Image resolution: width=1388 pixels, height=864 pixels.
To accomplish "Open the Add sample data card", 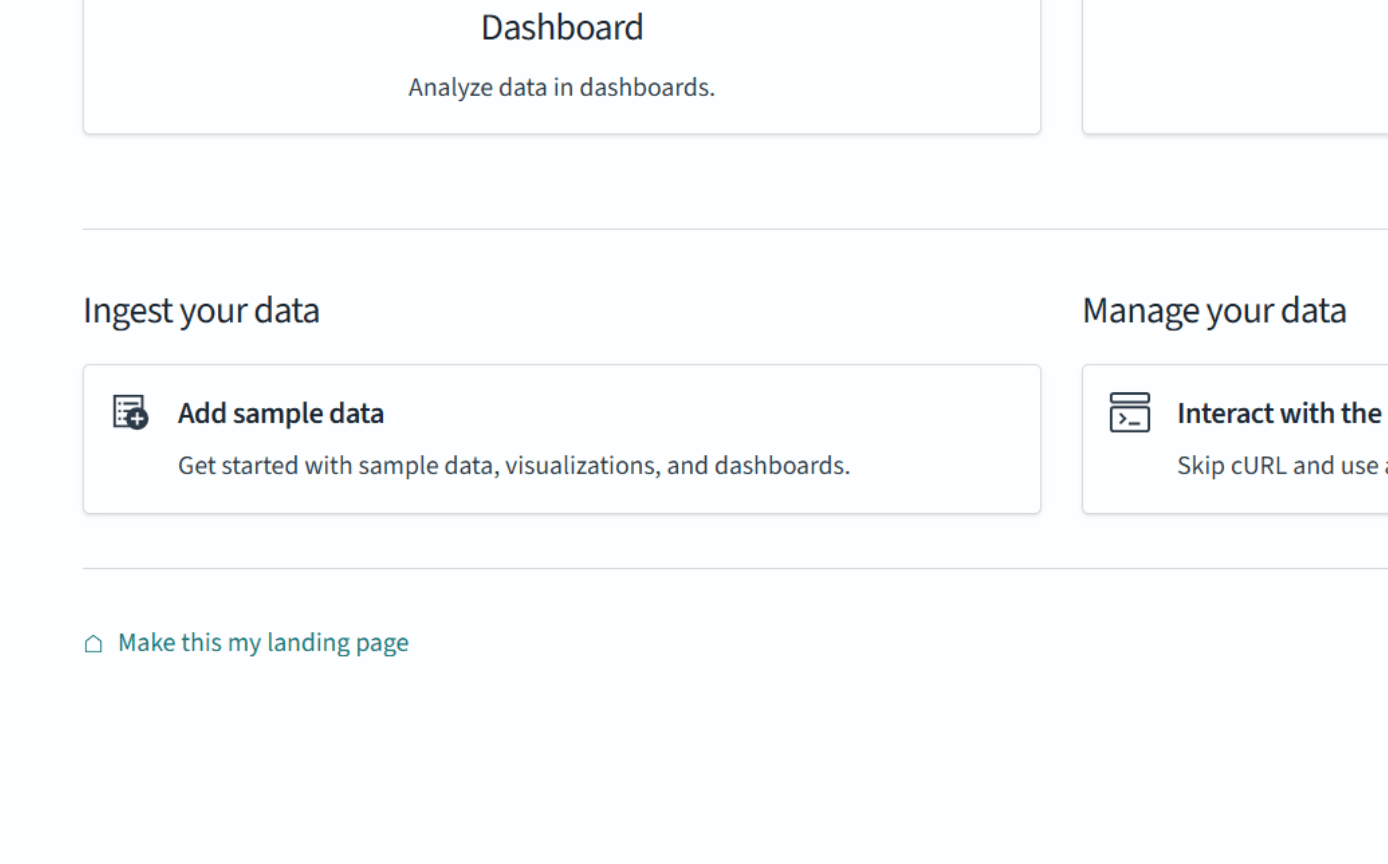I will tap(561, 439).
